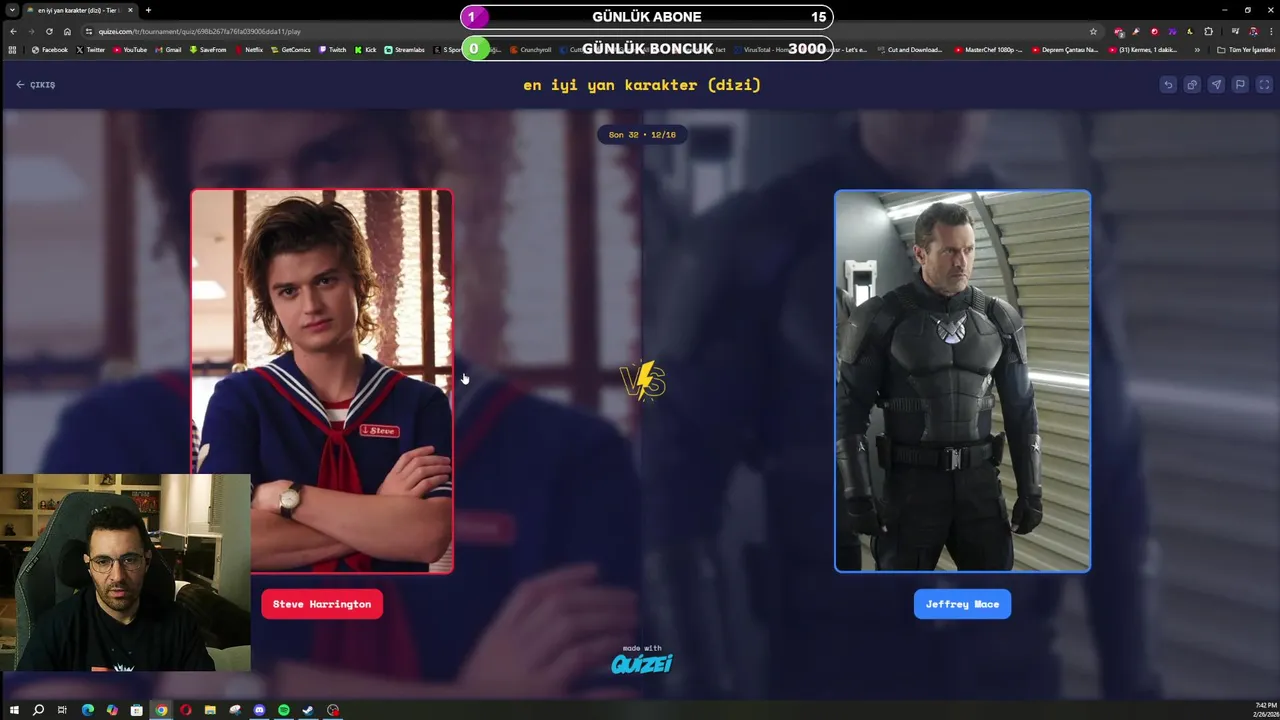Select the 'en iyi yan karakter (dizi)' tab
This screenshot has height=720, width=1280.
80,10
